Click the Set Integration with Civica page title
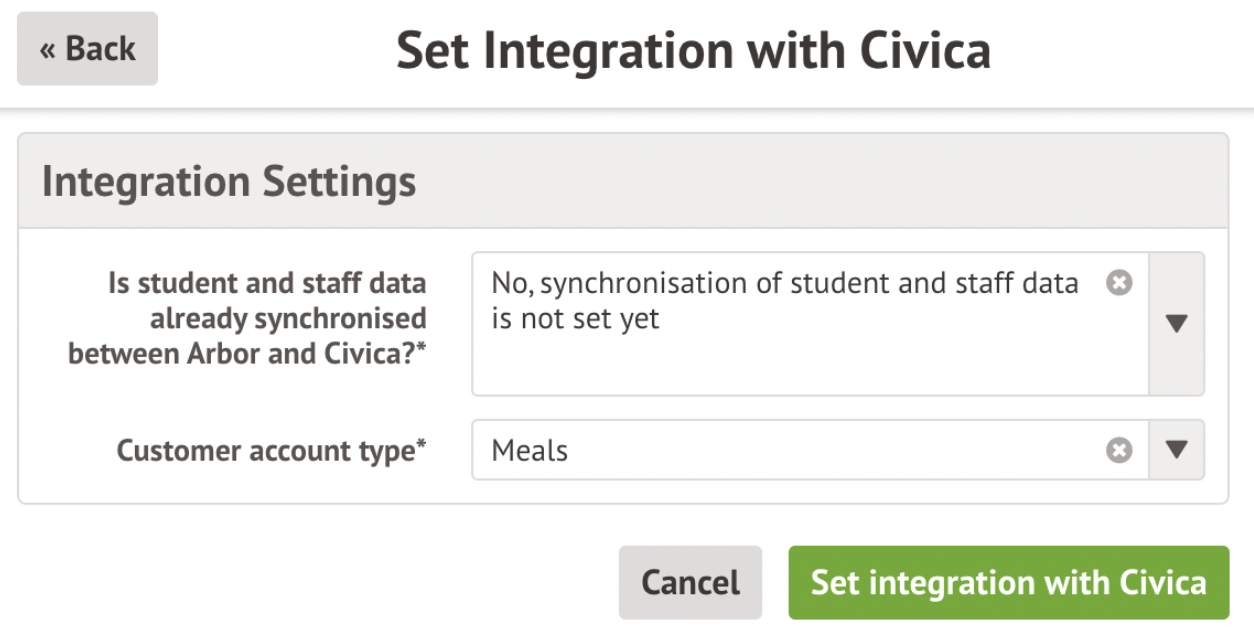 click(x=693, y=50)
